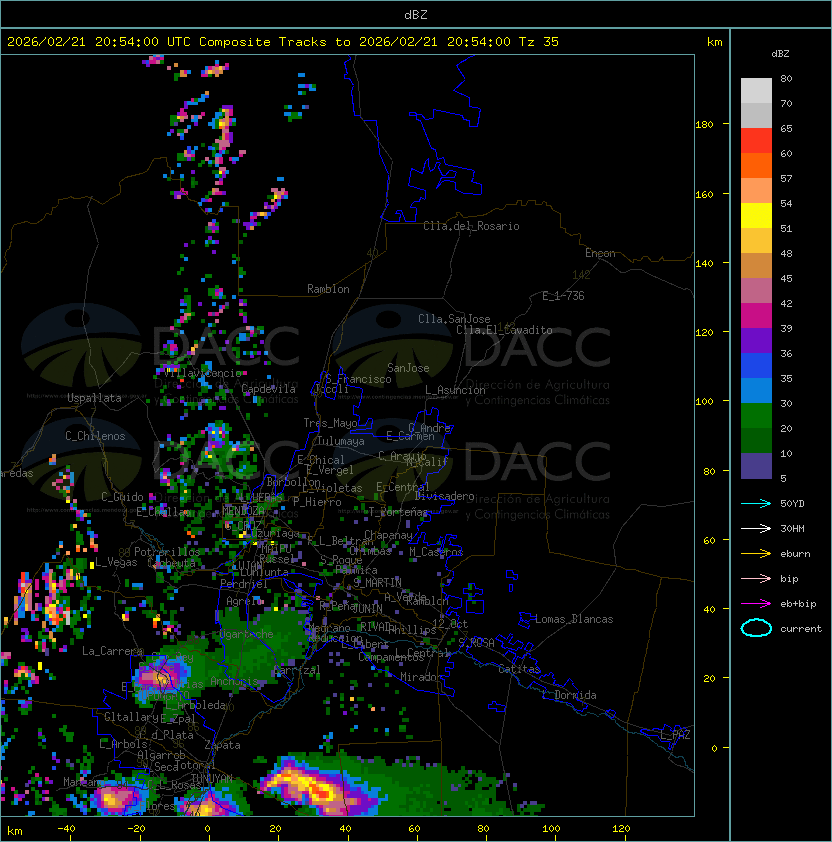Click the S_Francisco map label

[358, 379]
